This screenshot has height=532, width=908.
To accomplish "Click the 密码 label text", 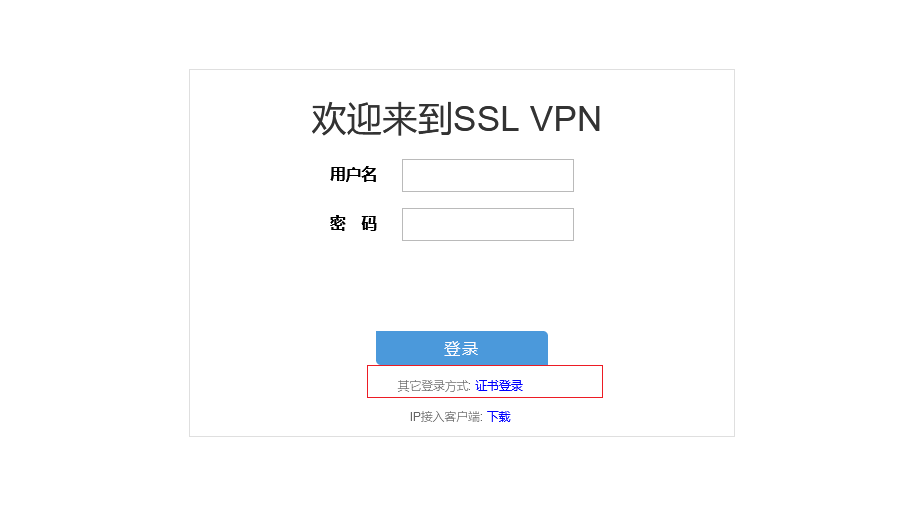I will point(353,223).
